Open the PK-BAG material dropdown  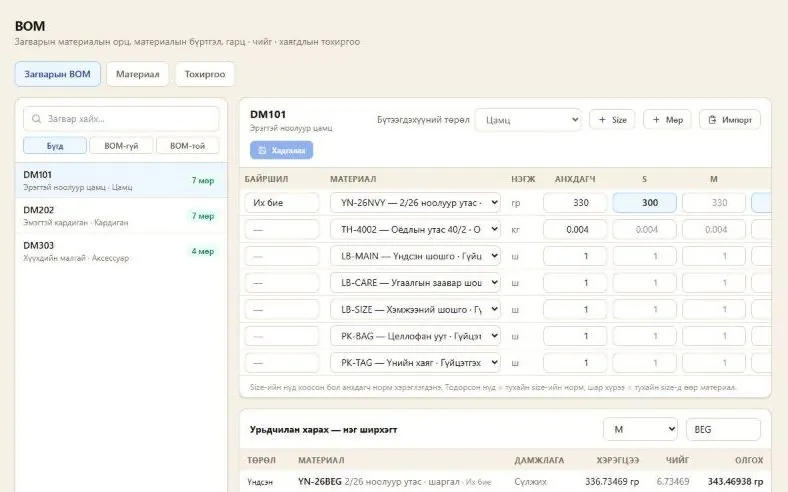[415, 336]
